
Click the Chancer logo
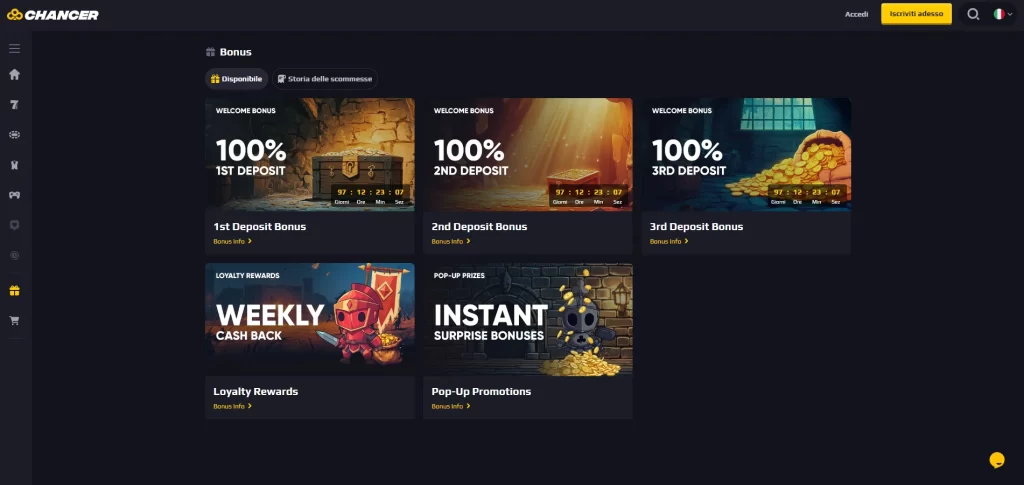coord(53,14)
